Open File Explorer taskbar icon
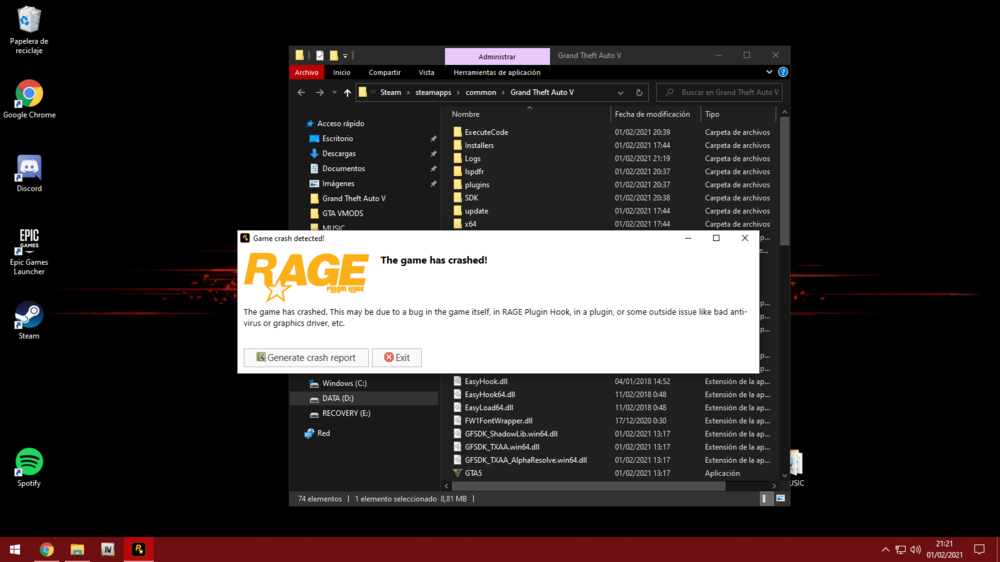This screenshot has width=1000, height=562. tap(77, 549)
